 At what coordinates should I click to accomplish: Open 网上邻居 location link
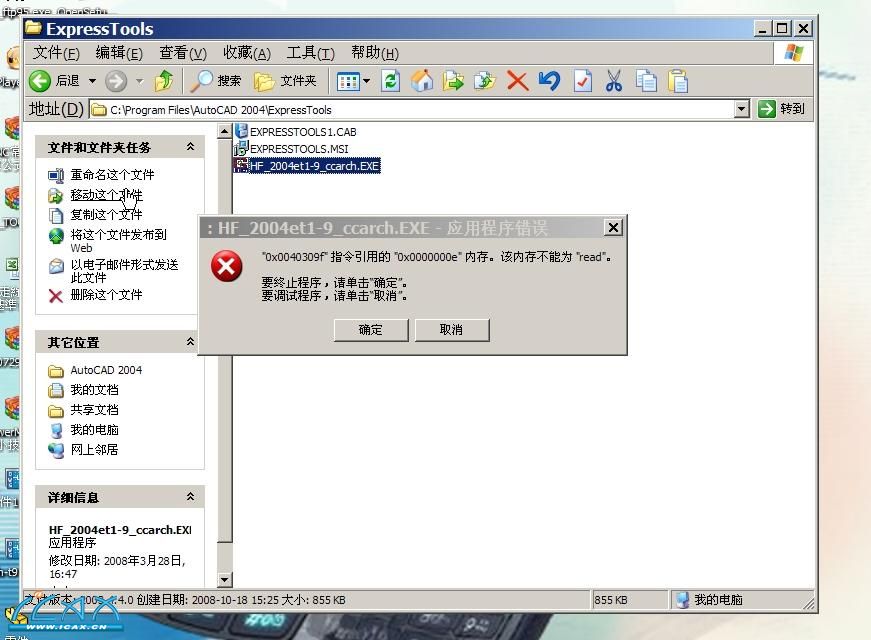point(94,449)
